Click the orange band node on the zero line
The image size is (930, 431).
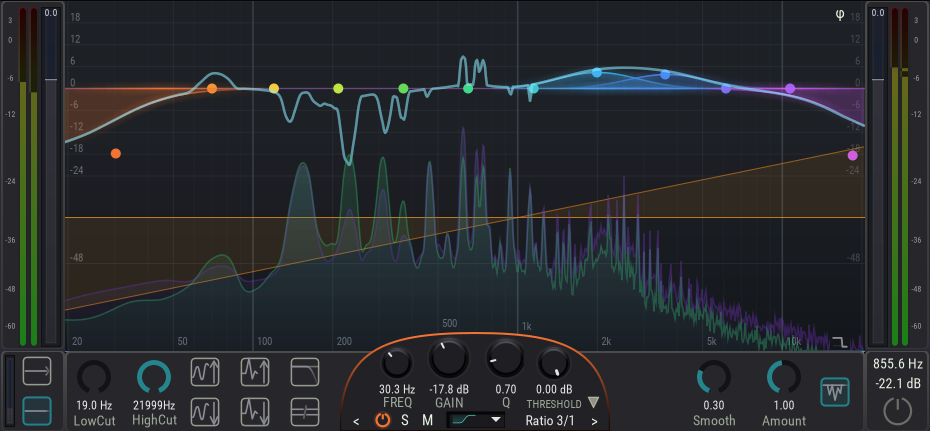click(212, 88)
